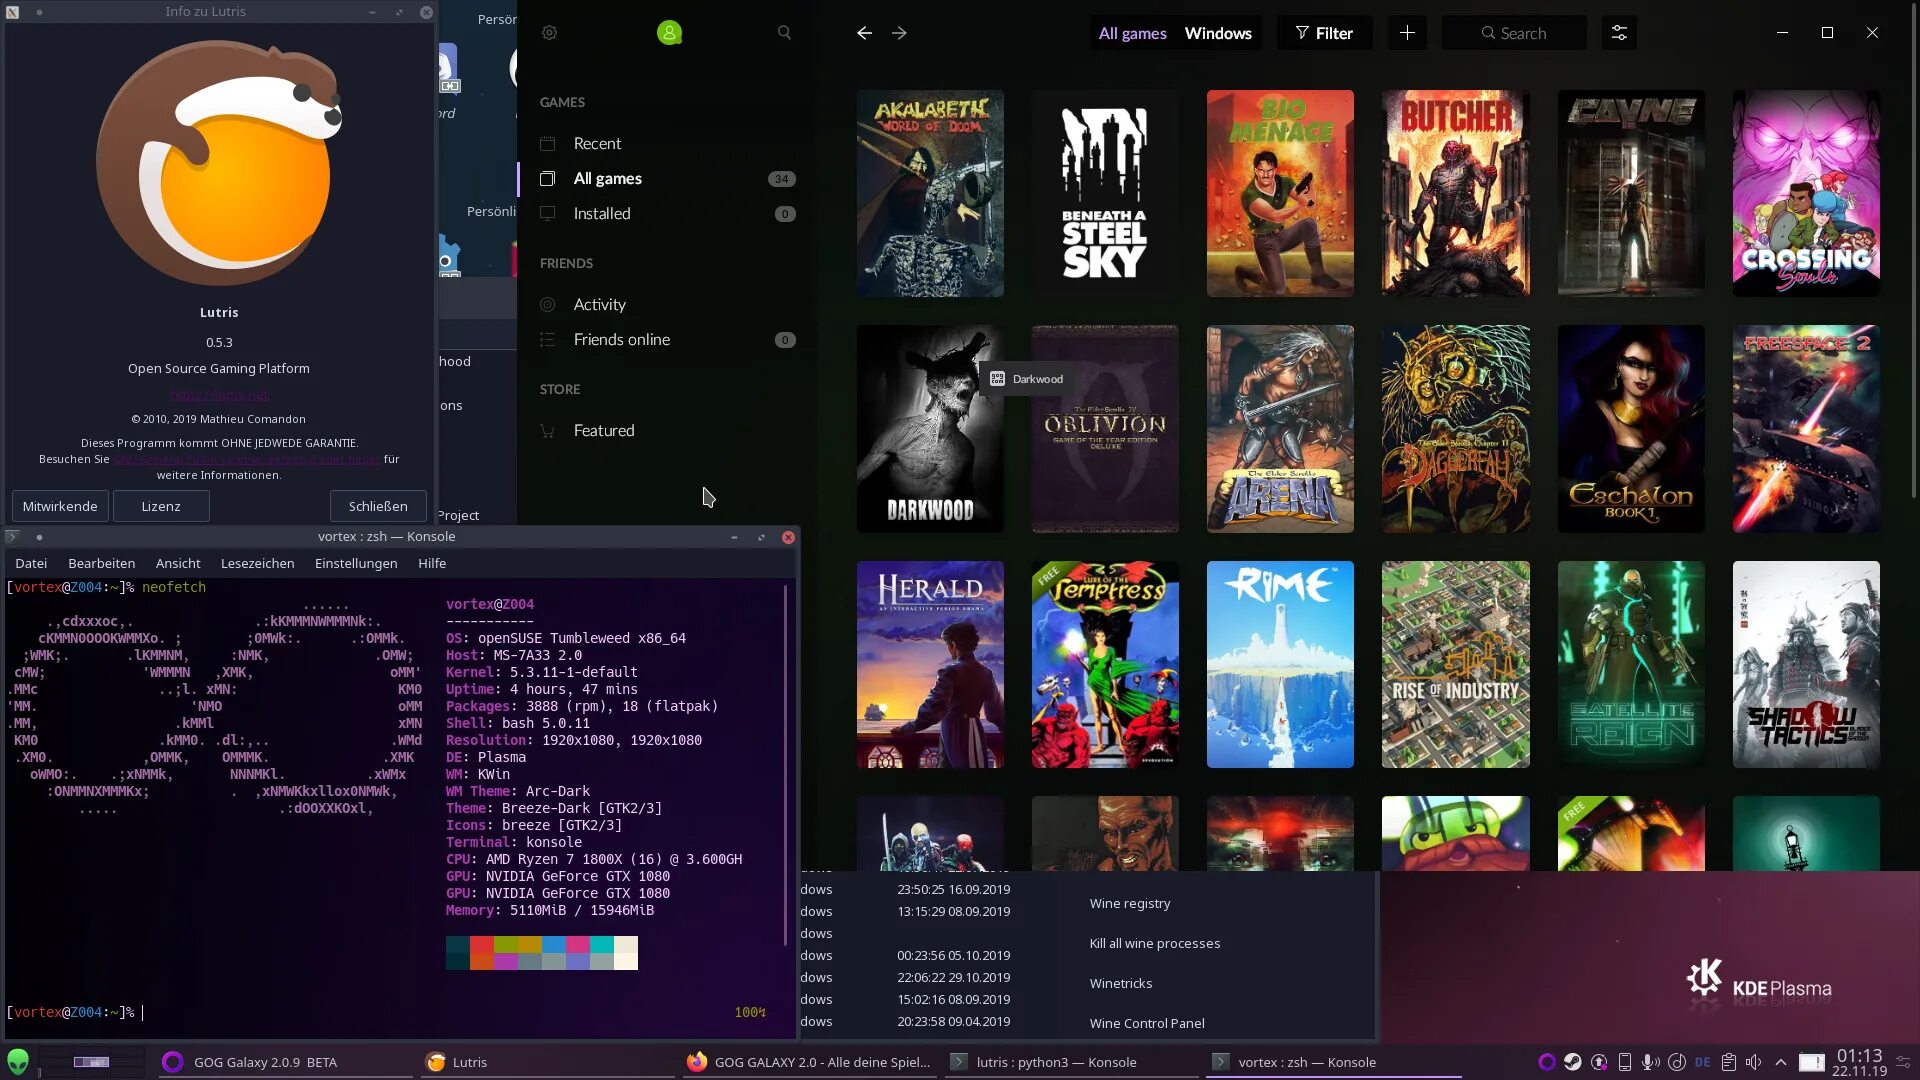Click the Steam tray icon
This screenshot has height=1080, width=1920.
point(1573,1062)
